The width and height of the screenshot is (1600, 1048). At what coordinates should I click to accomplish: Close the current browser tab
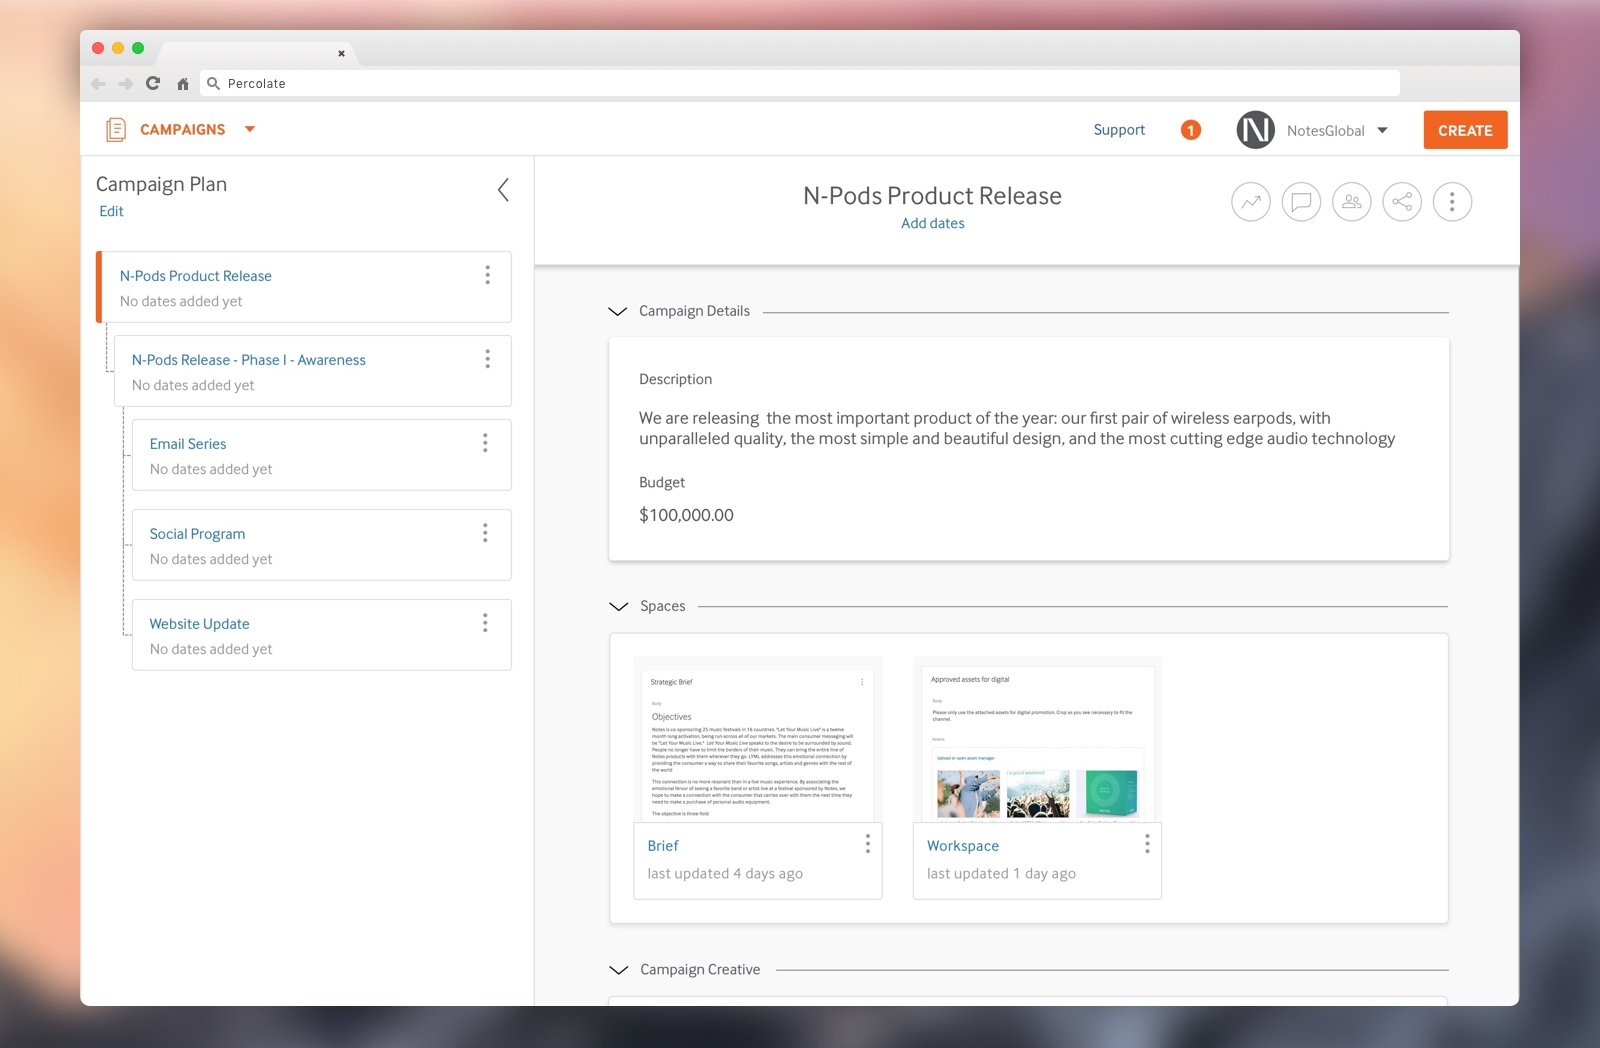click(341, 54)
